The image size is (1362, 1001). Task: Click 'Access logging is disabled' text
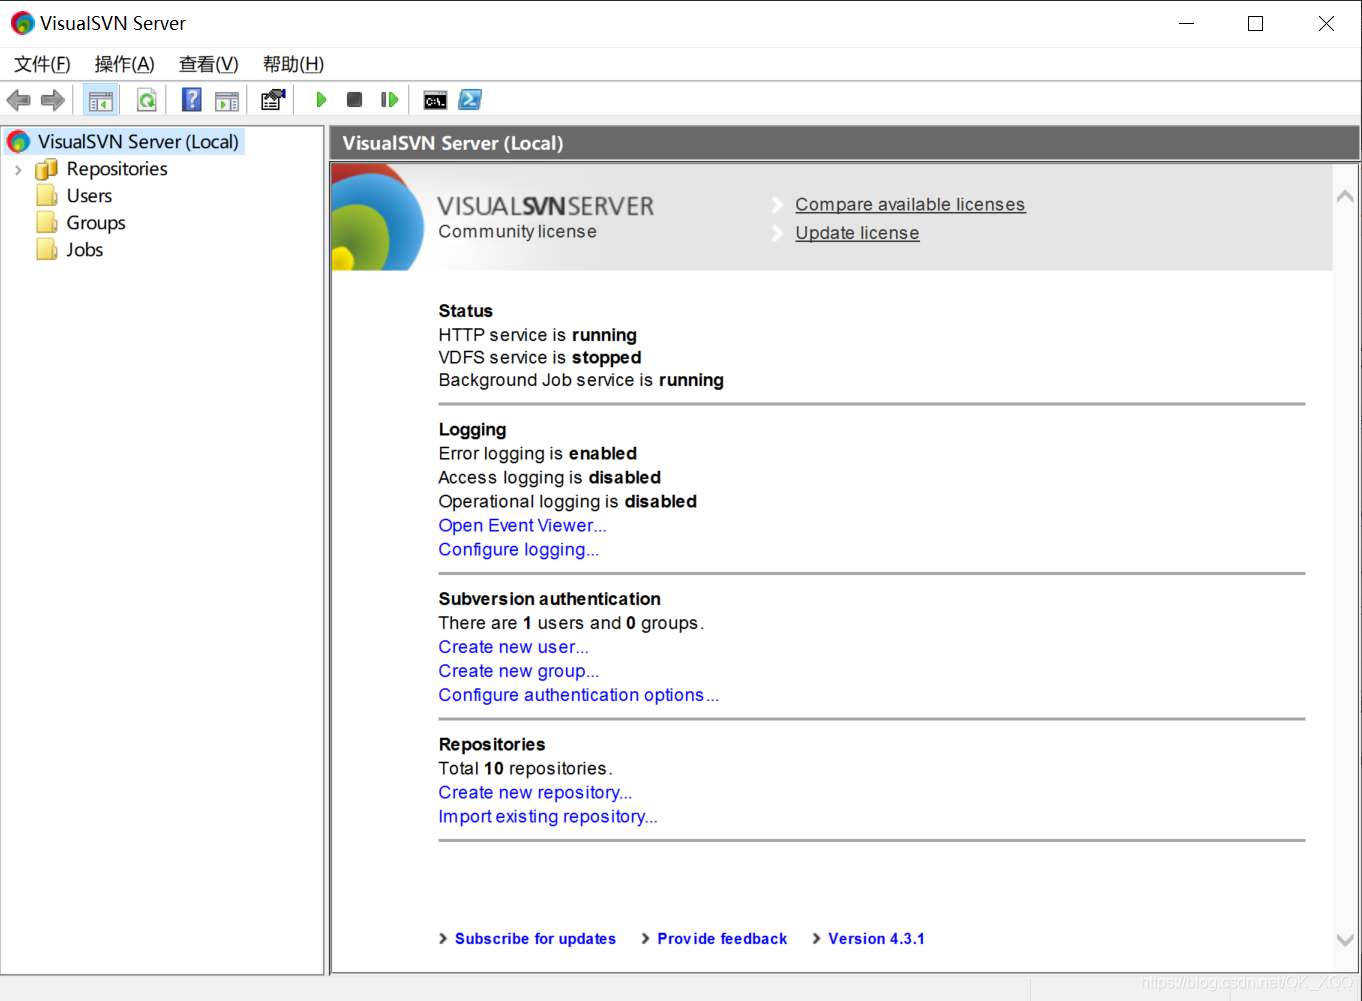click(x=549, y=478)
